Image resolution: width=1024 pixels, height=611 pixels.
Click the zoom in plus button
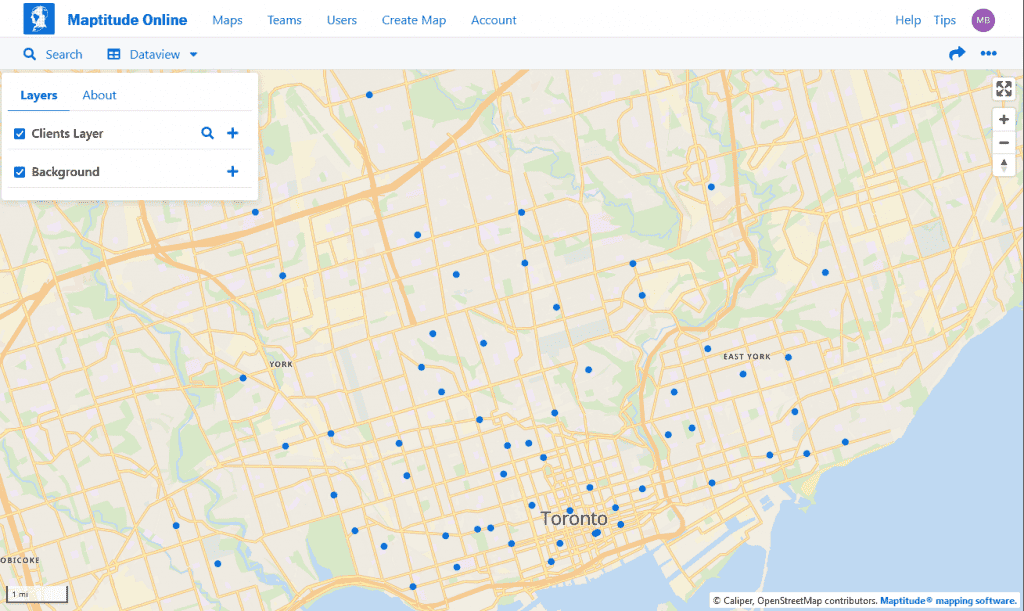[x=1003, y=119]
